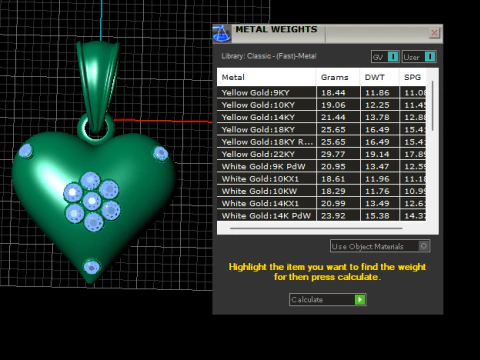The image size is (480, 360).
Task: Click the 19.06 grams cell
Action: (x=338, y=105)
